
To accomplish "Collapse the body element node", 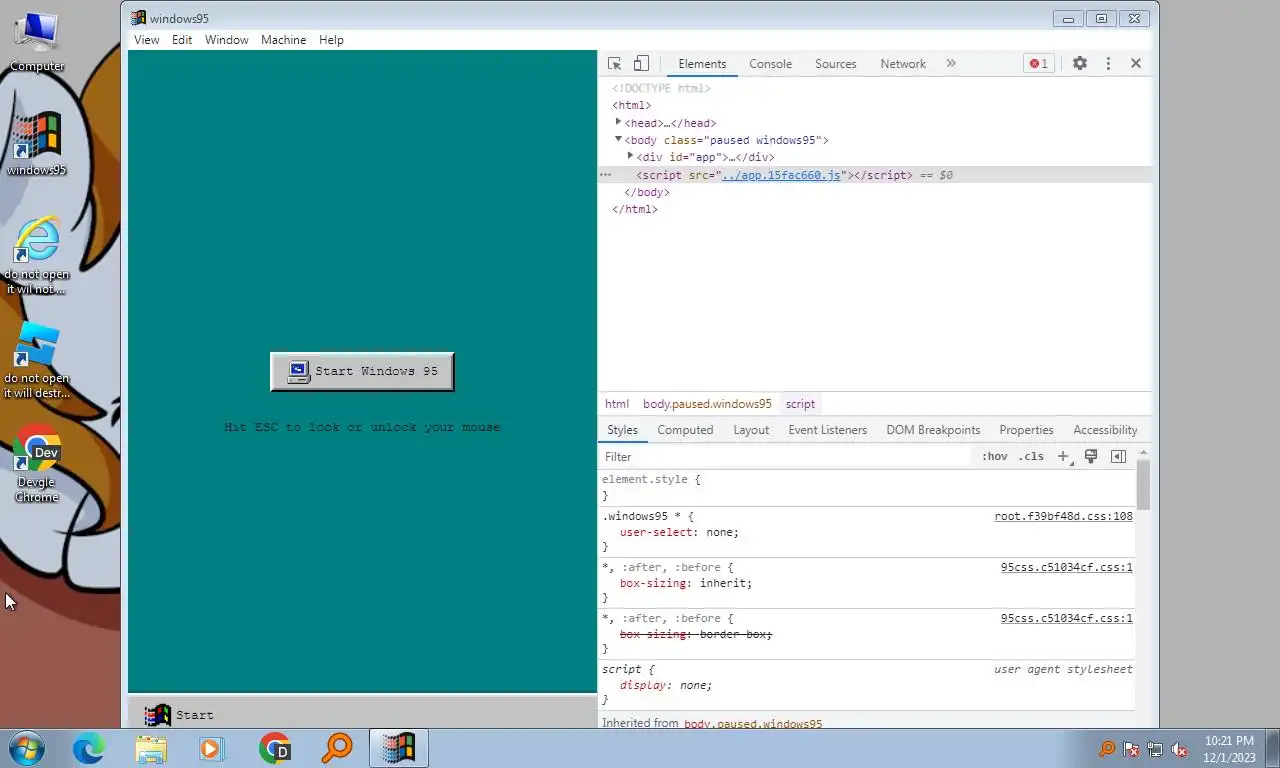I will click(x=618, y=139).
